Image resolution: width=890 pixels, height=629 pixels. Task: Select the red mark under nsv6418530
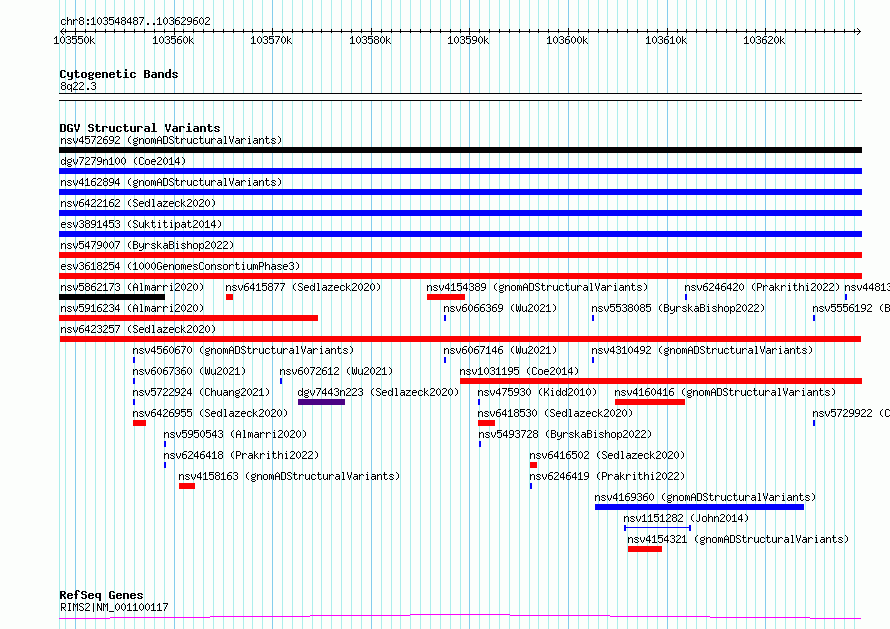coord(486,423)
